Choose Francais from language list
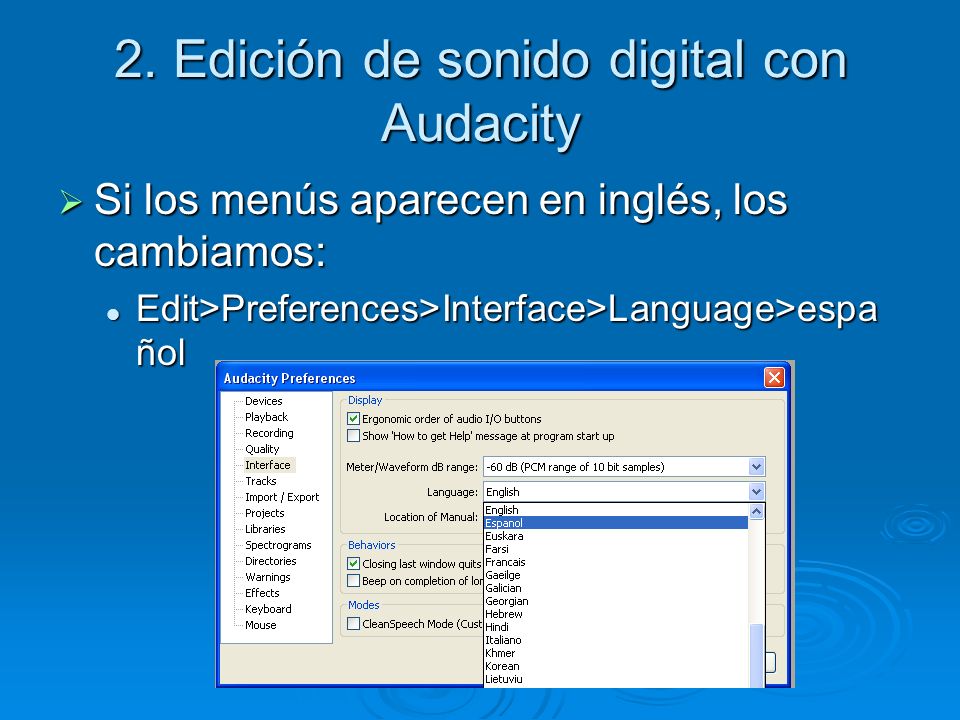Screen dimensions: 960x720 pyautogui.click(x=616, y=562)
